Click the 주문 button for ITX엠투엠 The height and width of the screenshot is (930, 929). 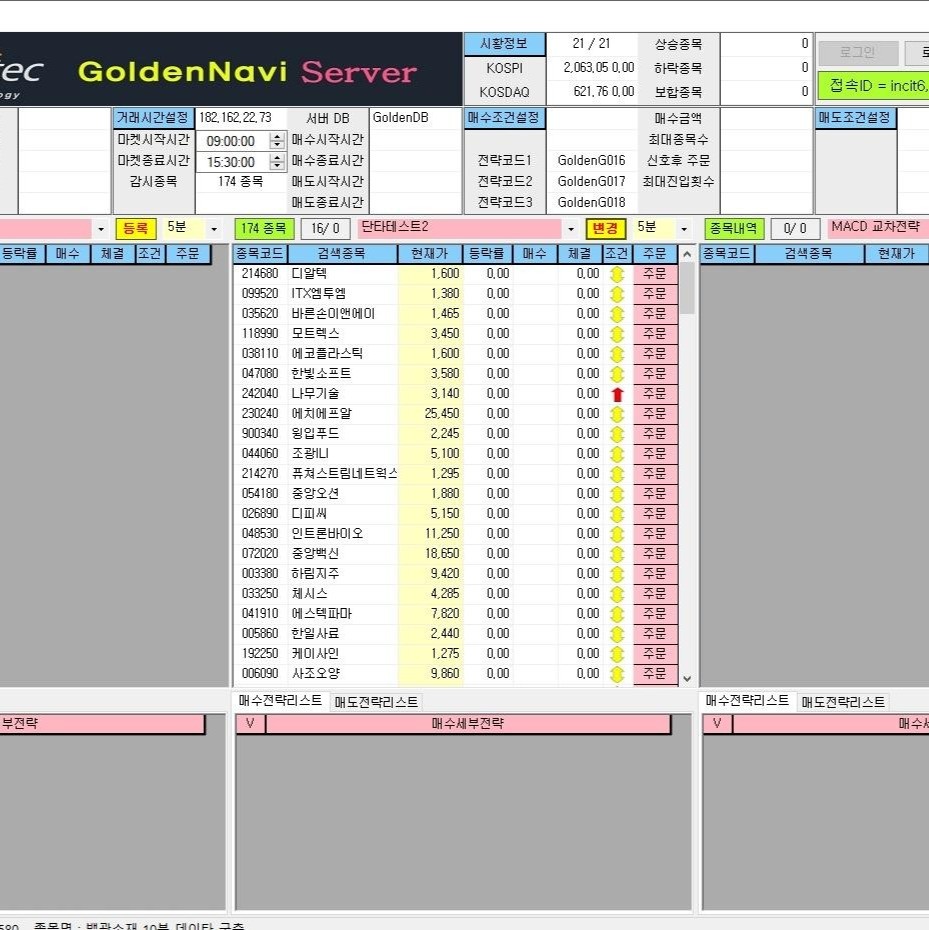pyautogui.click(x=654, y=294)
